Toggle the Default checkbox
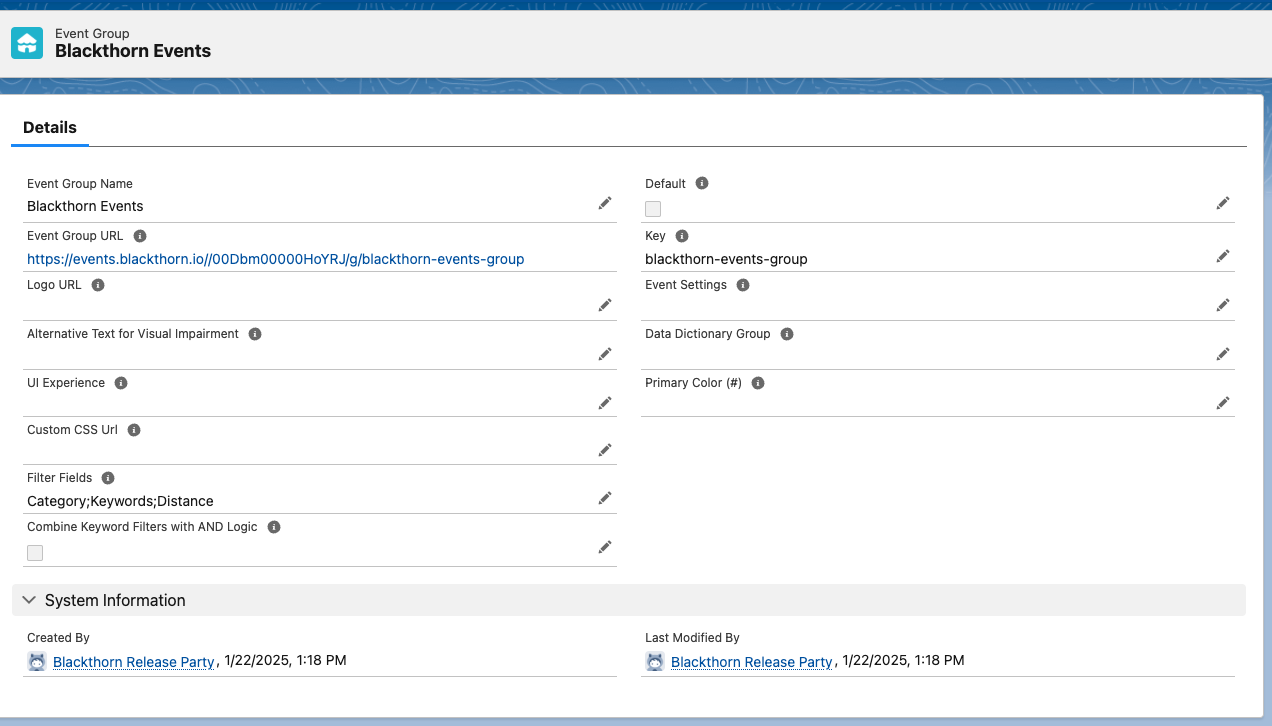This screenshot has width=1272, height=726. pyautogui.click(x=653, y=209)
